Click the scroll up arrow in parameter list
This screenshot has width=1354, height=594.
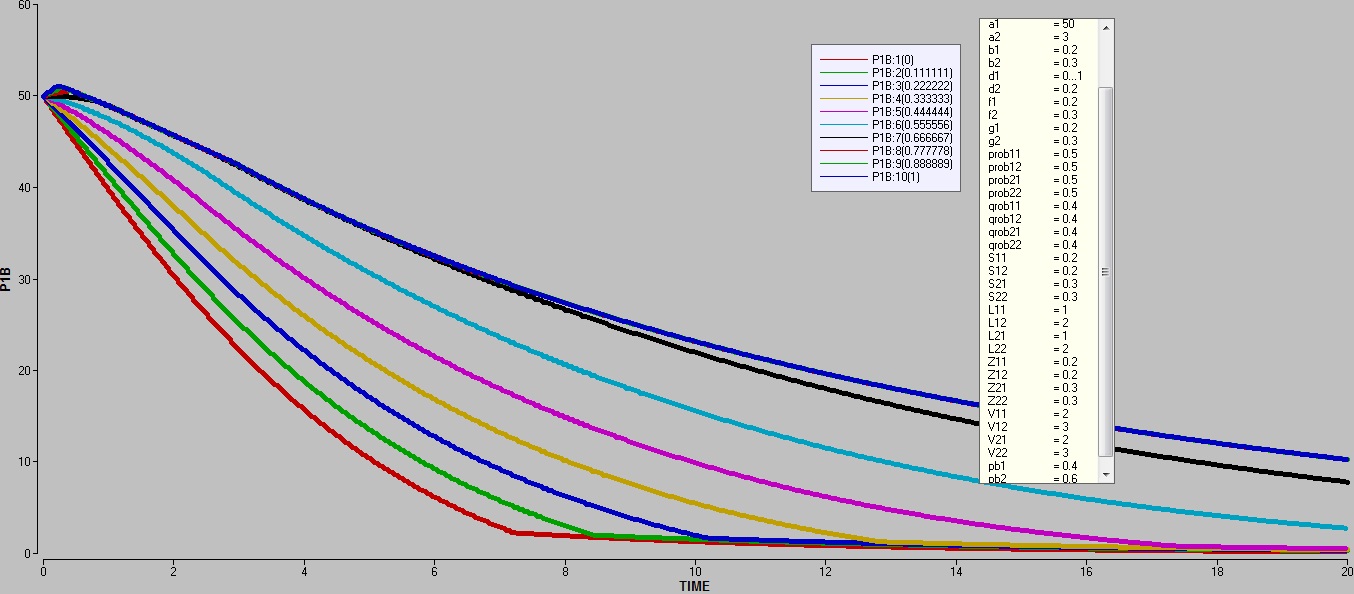1105,27
